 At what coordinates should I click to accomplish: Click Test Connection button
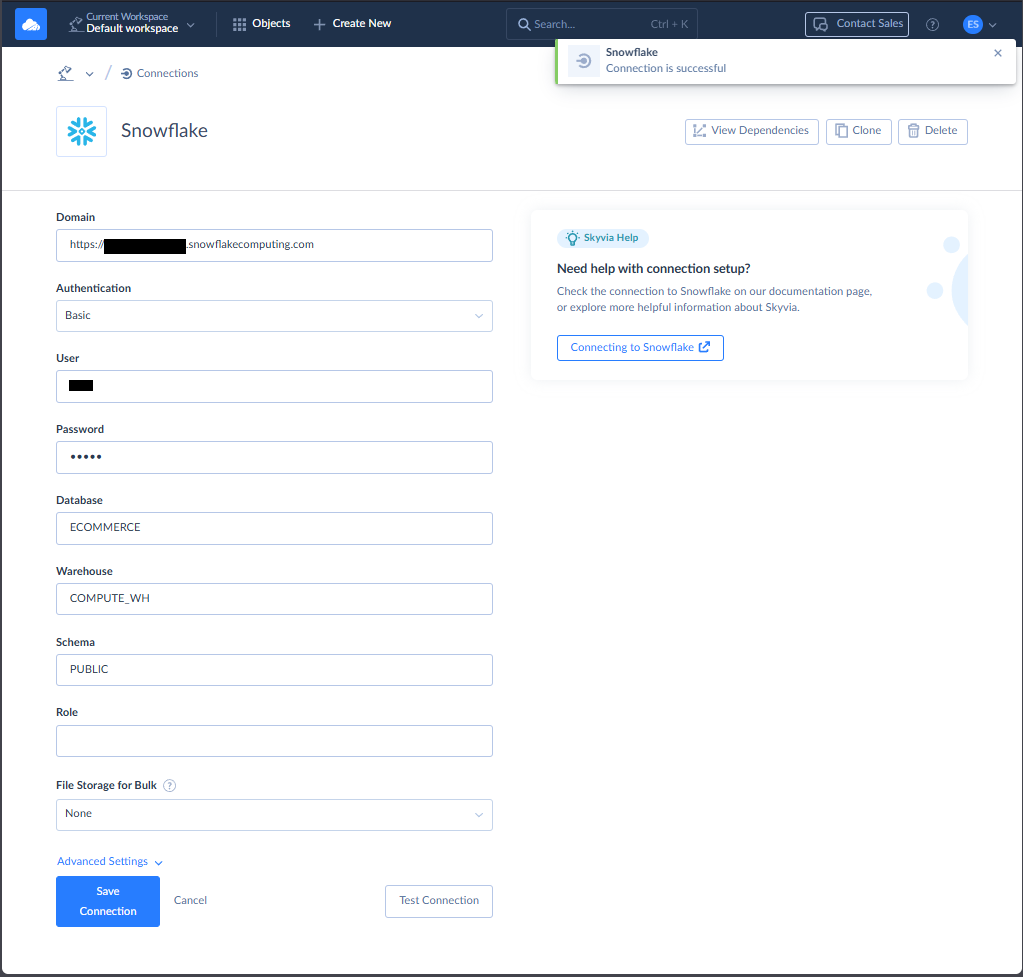438,901
